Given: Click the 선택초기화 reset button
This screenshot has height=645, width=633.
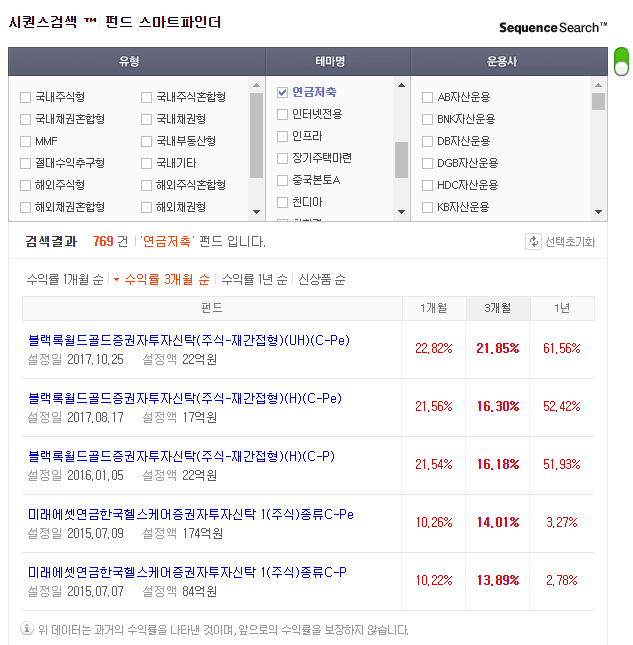Looking at the screenshot, I should (x=561, y=241).
